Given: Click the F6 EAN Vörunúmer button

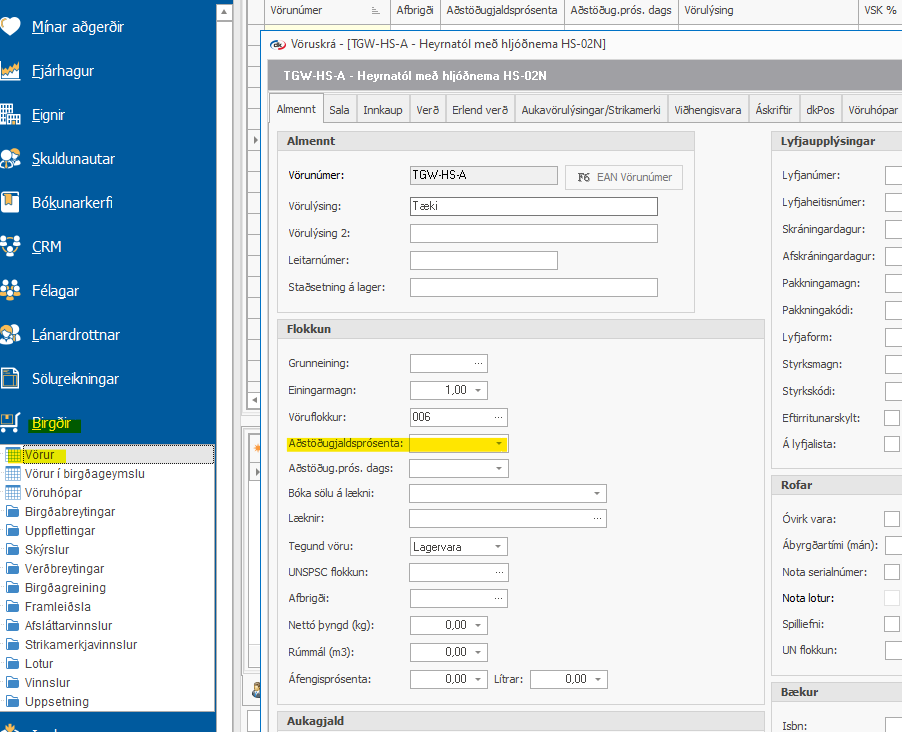Looking at the screenshot, I should point(624,177).
